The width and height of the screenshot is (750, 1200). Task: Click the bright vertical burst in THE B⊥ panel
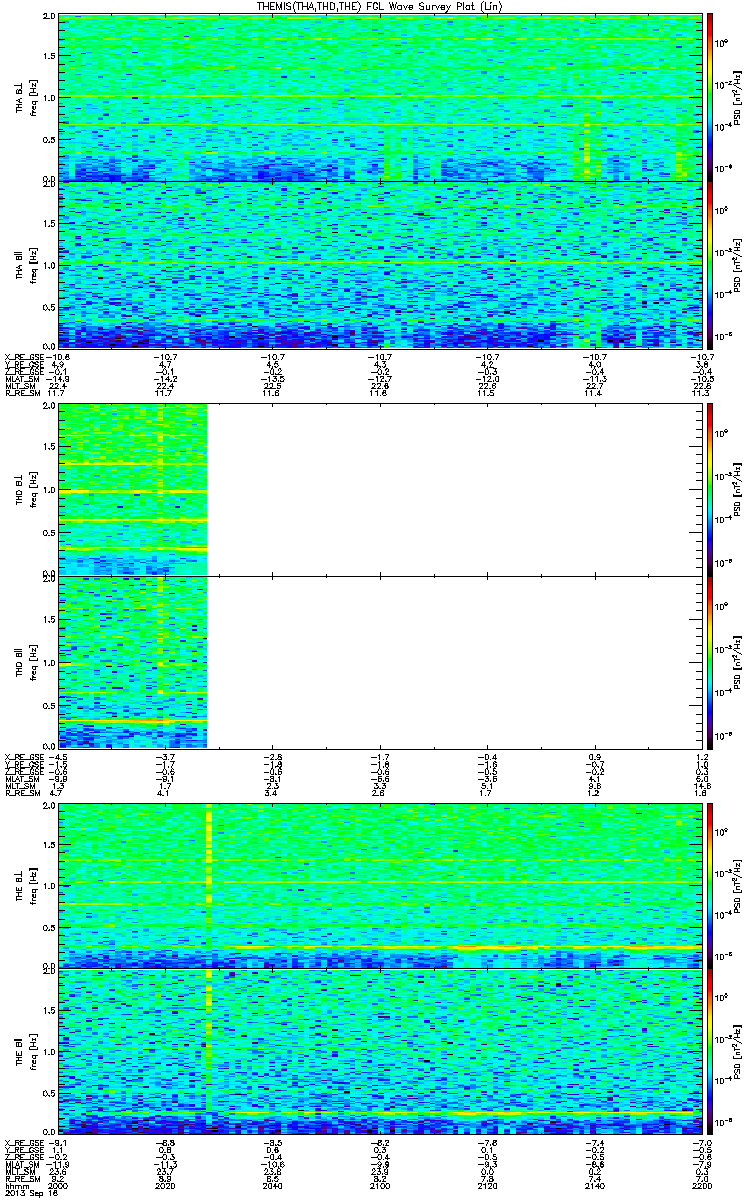(208, 885)
